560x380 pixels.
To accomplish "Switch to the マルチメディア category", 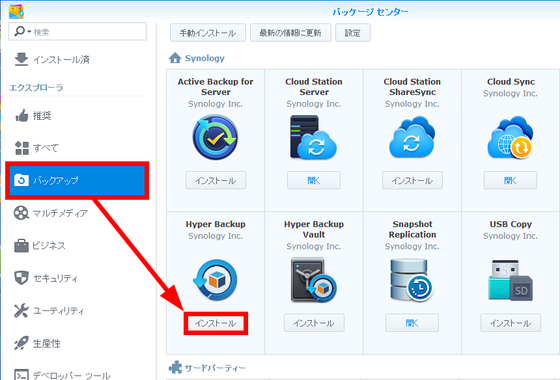I will (77, 213).
